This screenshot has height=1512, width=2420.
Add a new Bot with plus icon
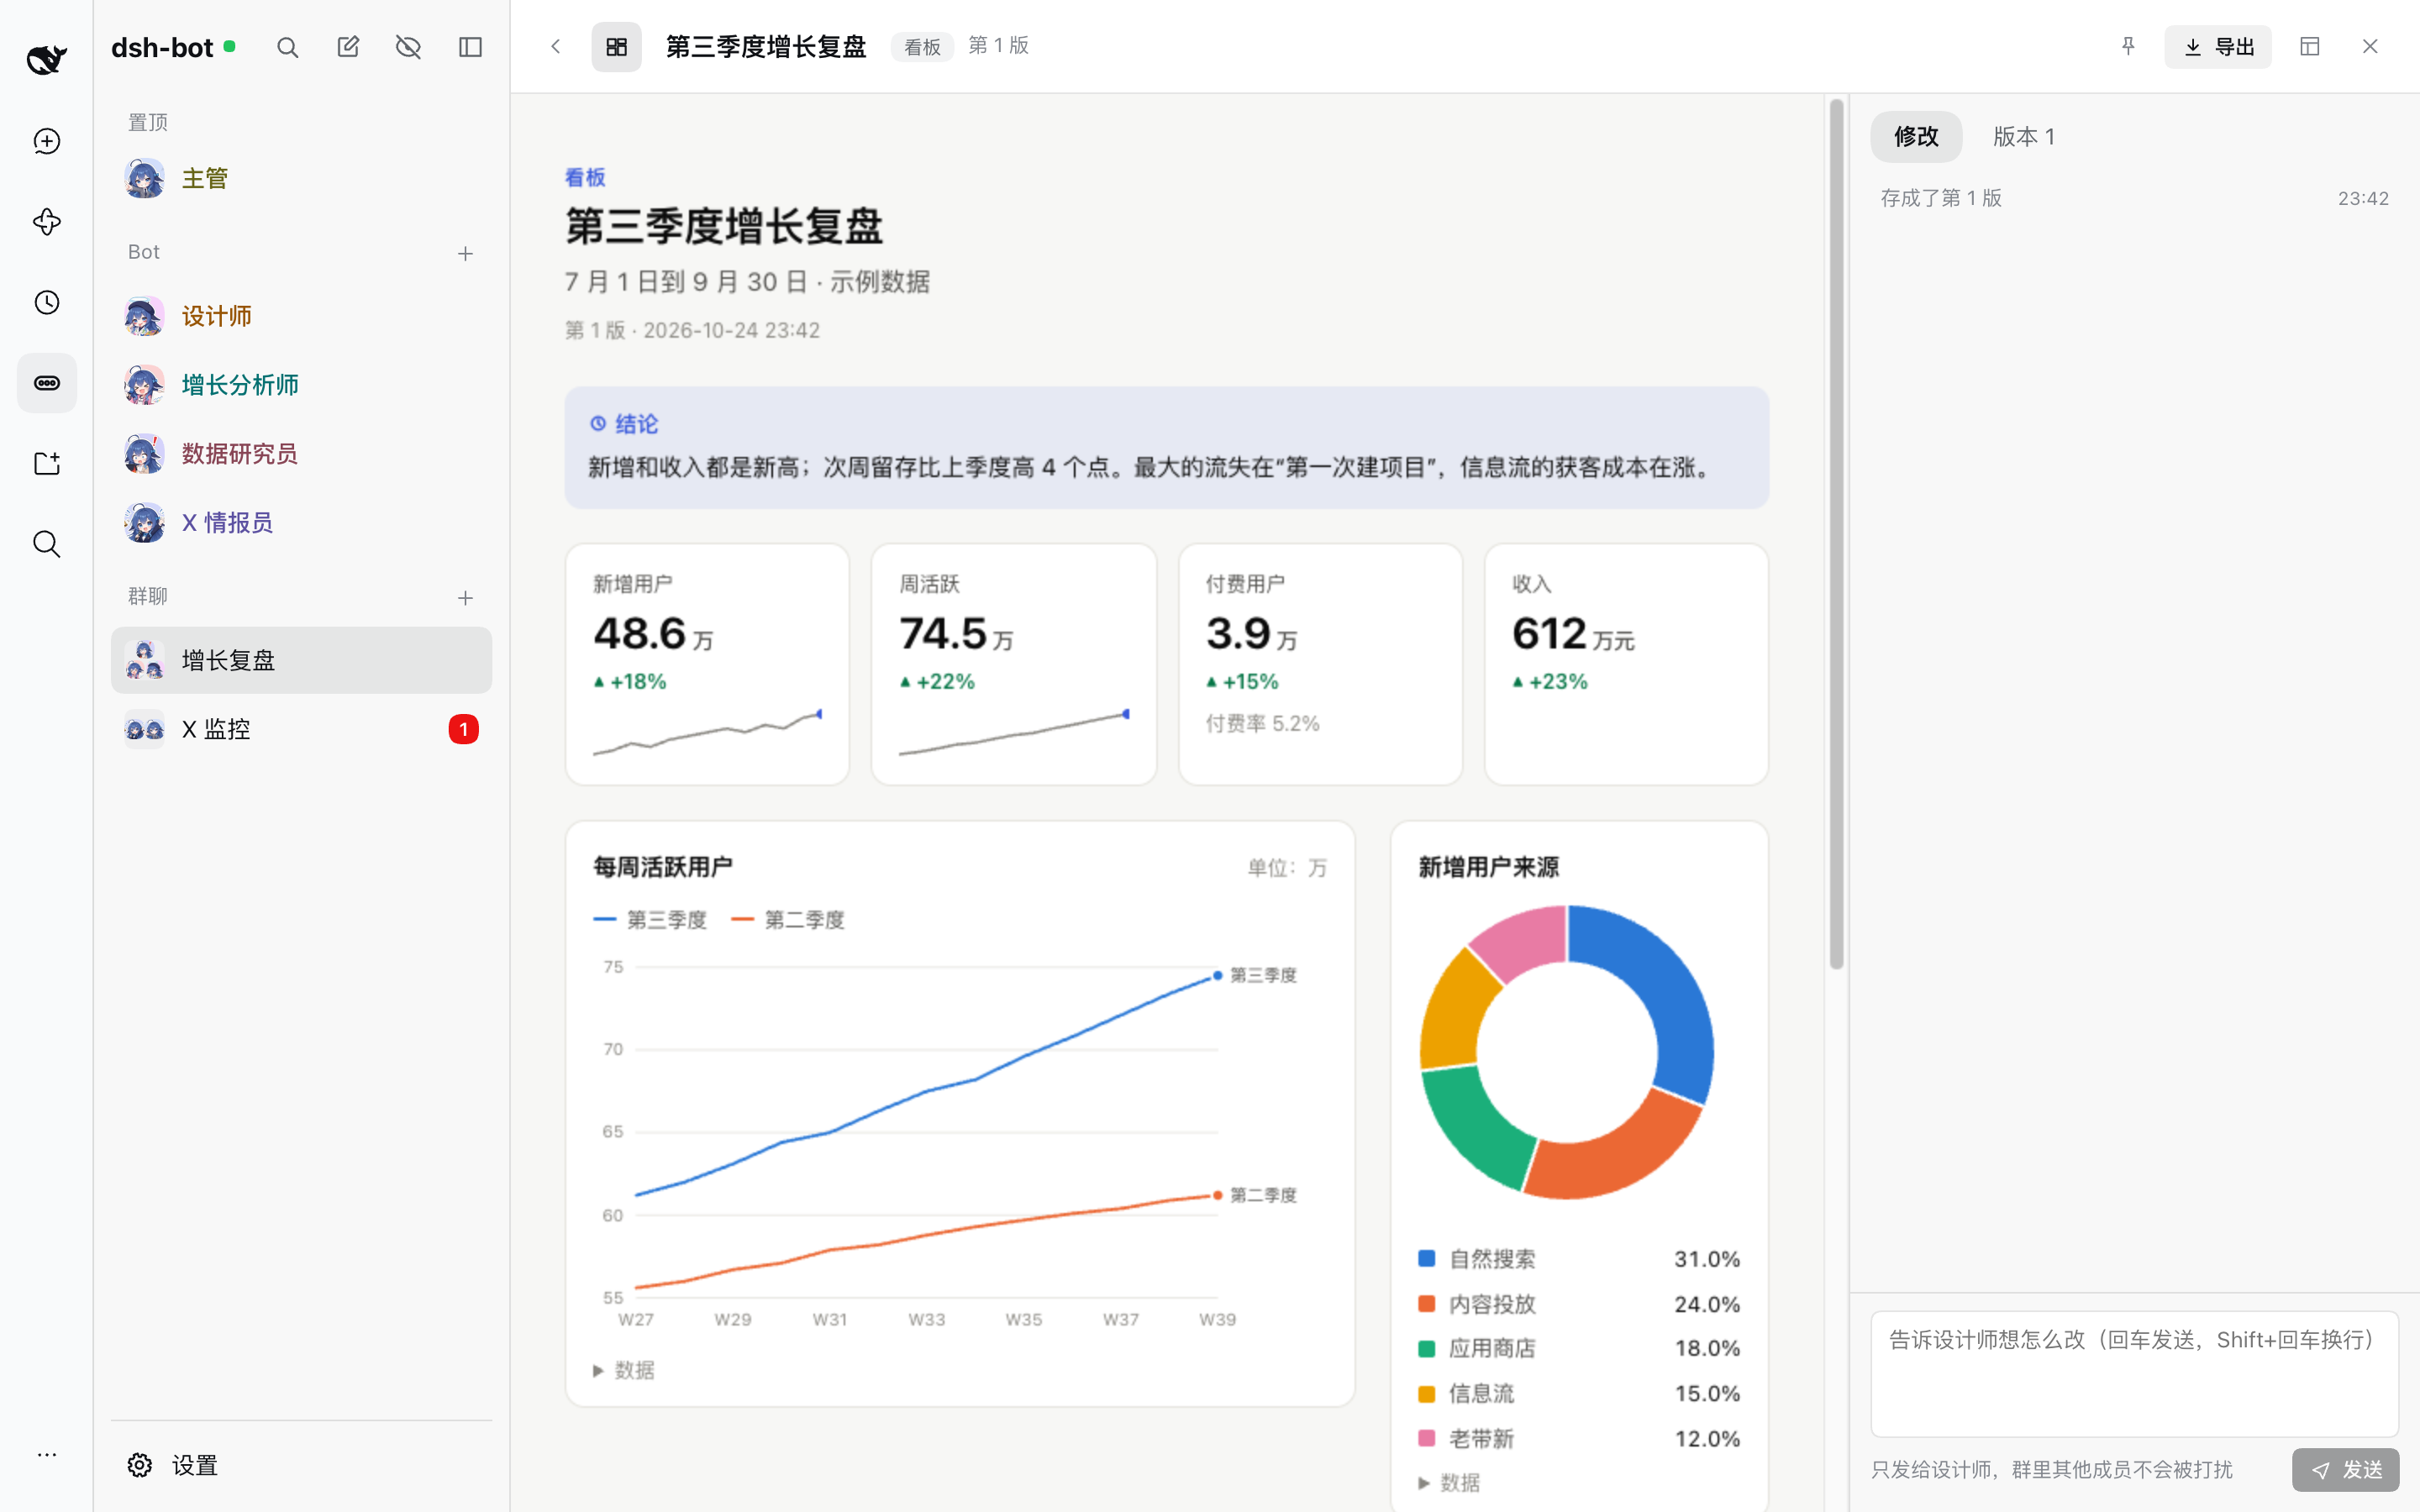465,253
